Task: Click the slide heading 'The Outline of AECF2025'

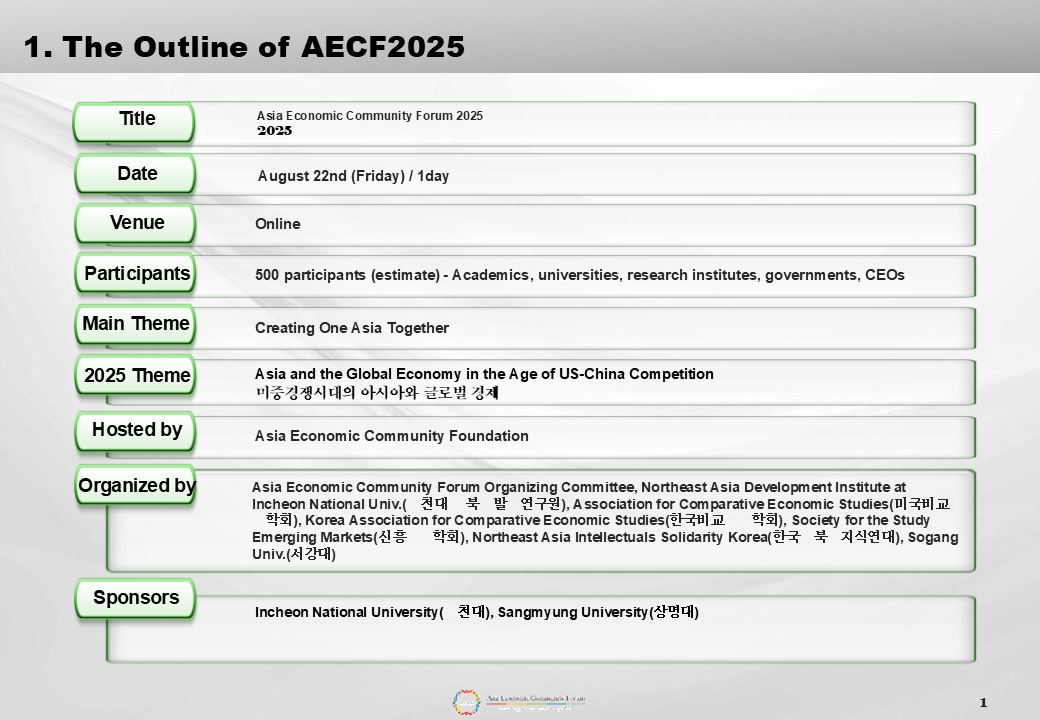Action: pyautogui.click(x=244, y=47)
